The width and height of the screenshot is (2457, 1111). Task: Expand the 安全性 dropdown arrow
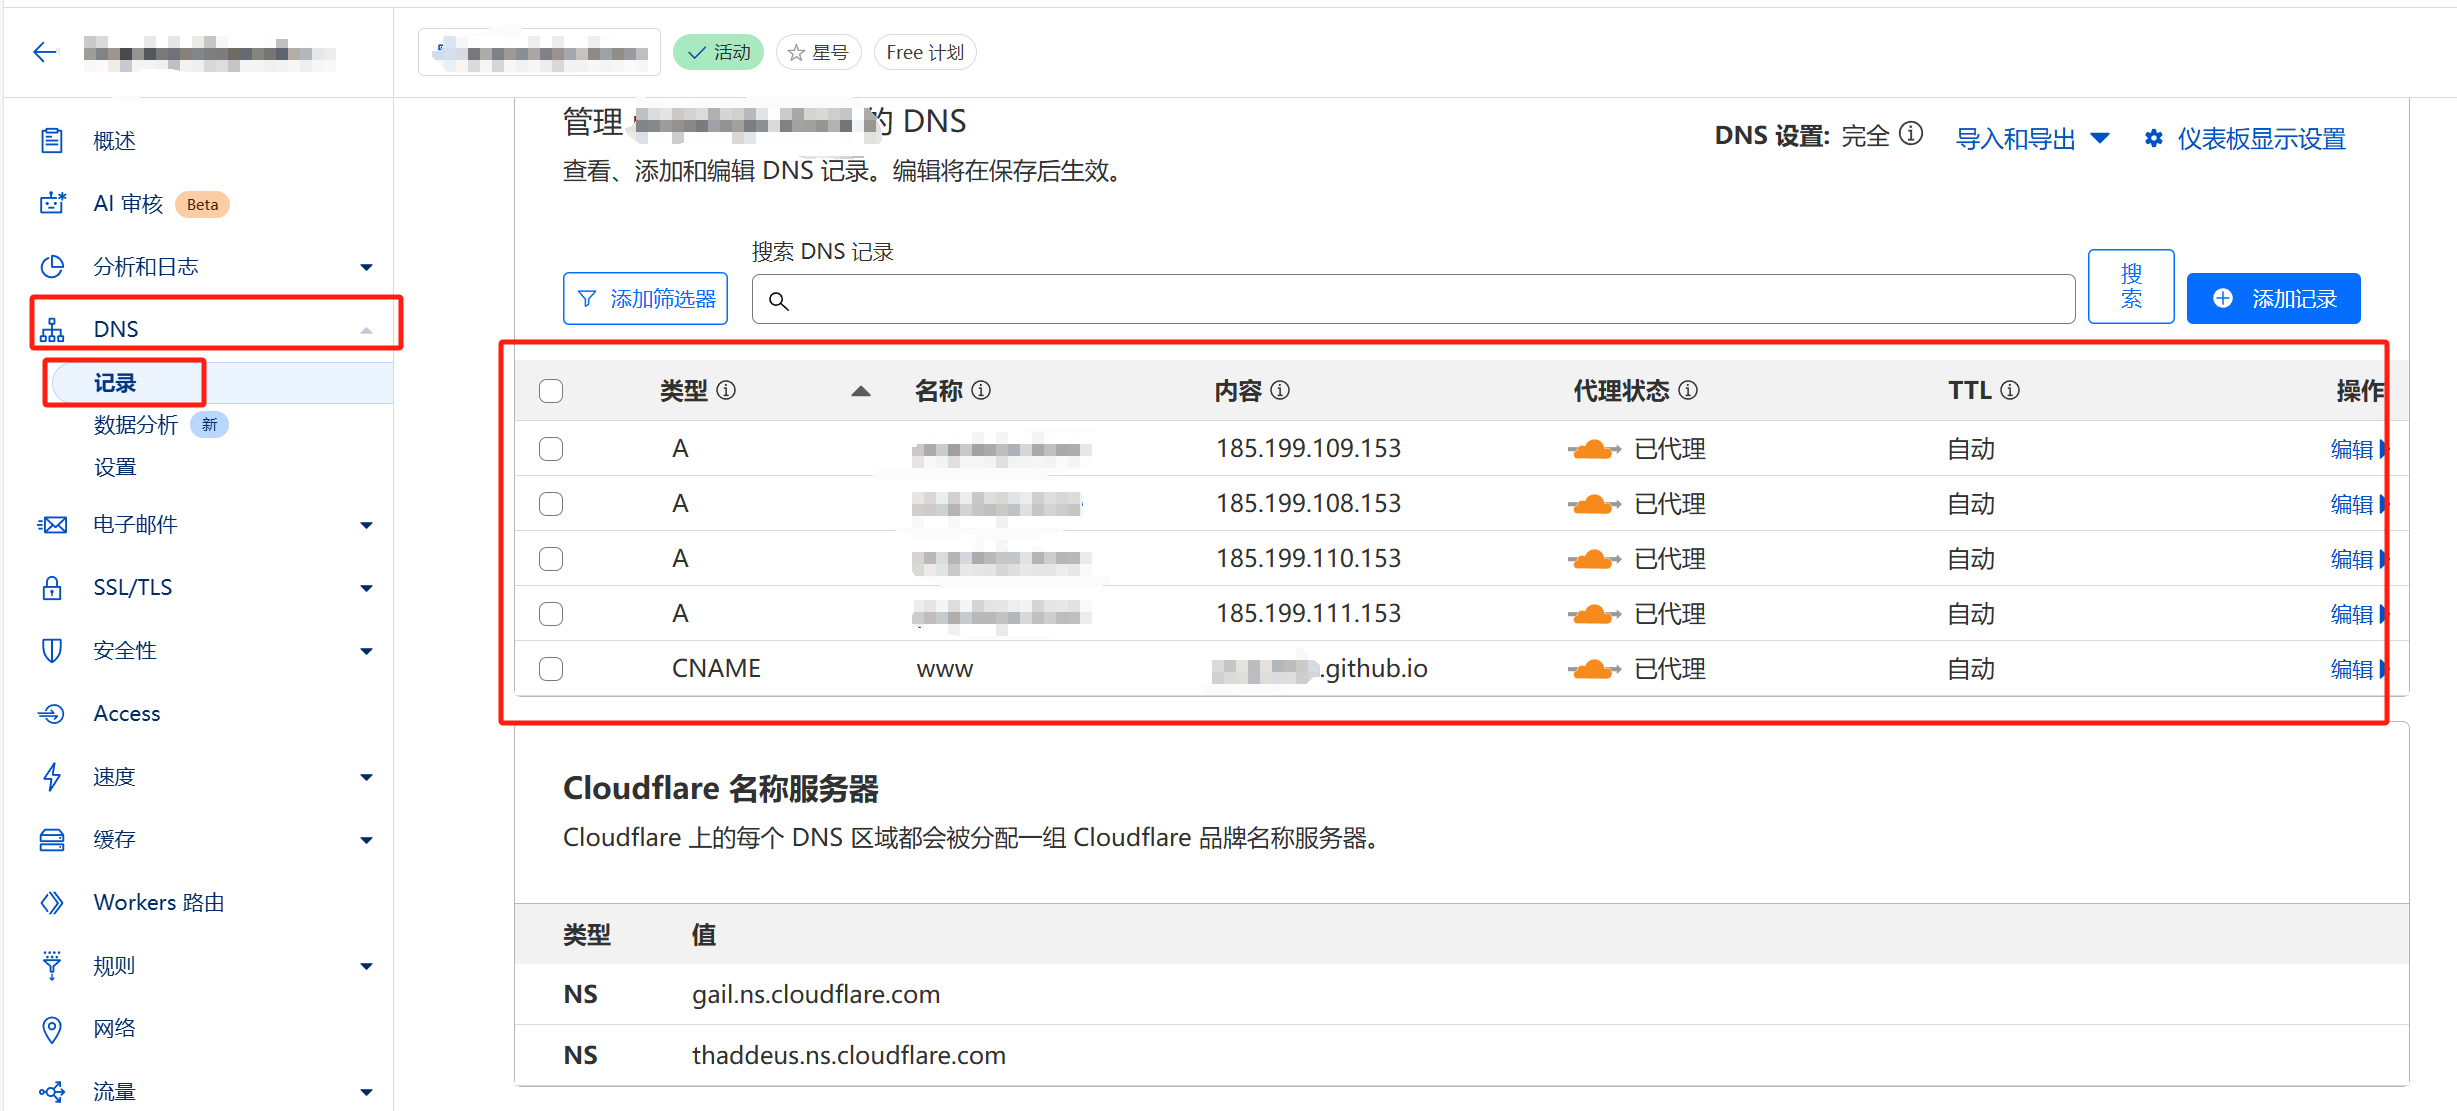click(x=366, y=651)
